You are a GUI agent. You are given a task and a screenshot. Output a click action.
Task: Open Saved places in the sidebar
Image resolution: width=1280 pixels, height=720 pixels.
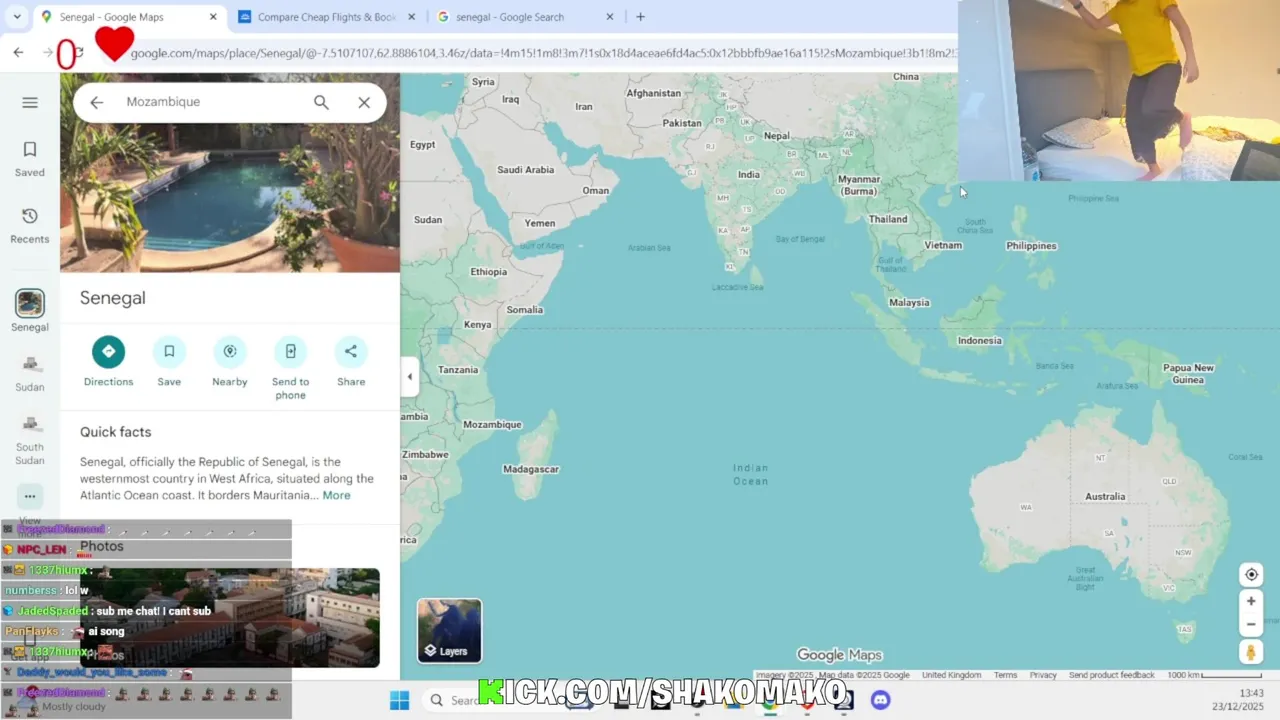click(30, 158)
